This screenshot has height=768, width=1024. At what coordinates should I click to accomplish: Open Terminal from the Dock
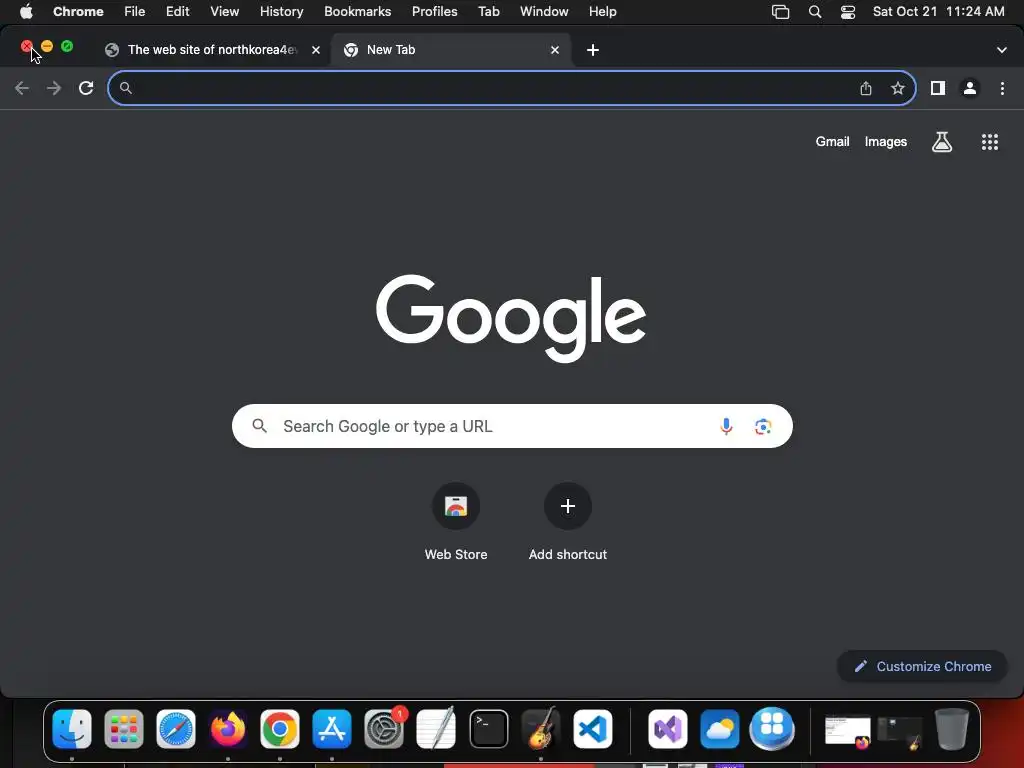pos(488,729)
